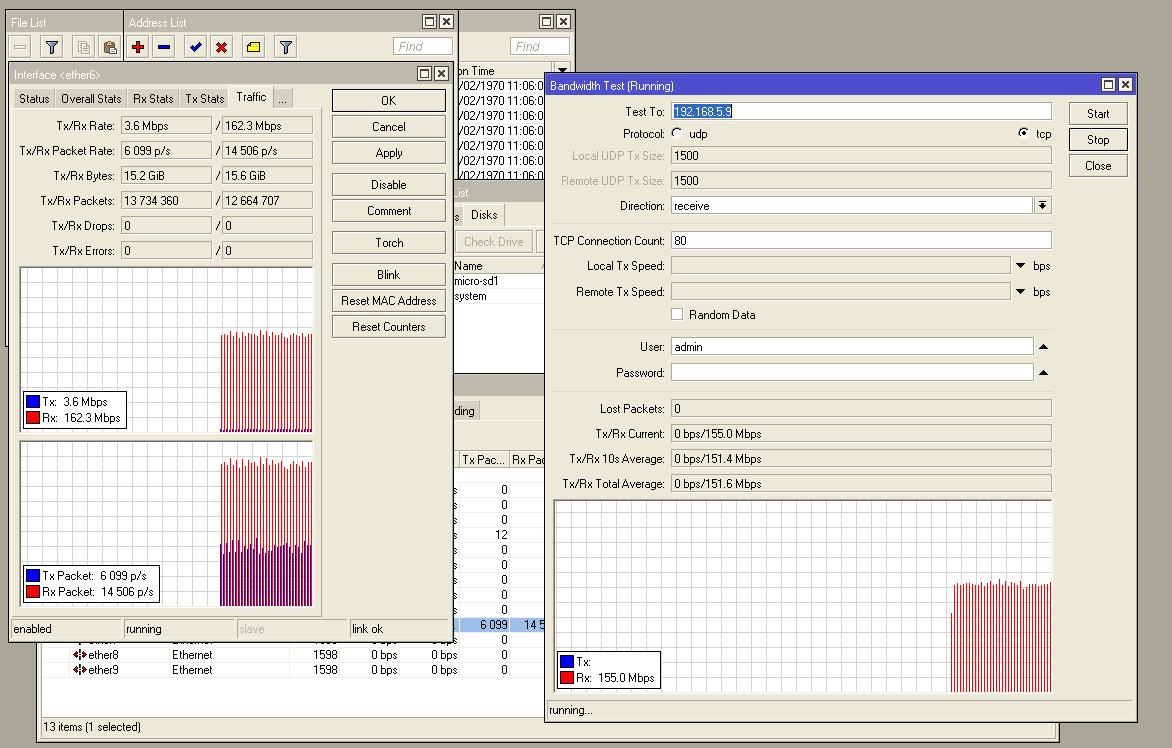
Task: Switch to the Overall Stats tab
Action: pyautogui.click(x=90, y=99)
